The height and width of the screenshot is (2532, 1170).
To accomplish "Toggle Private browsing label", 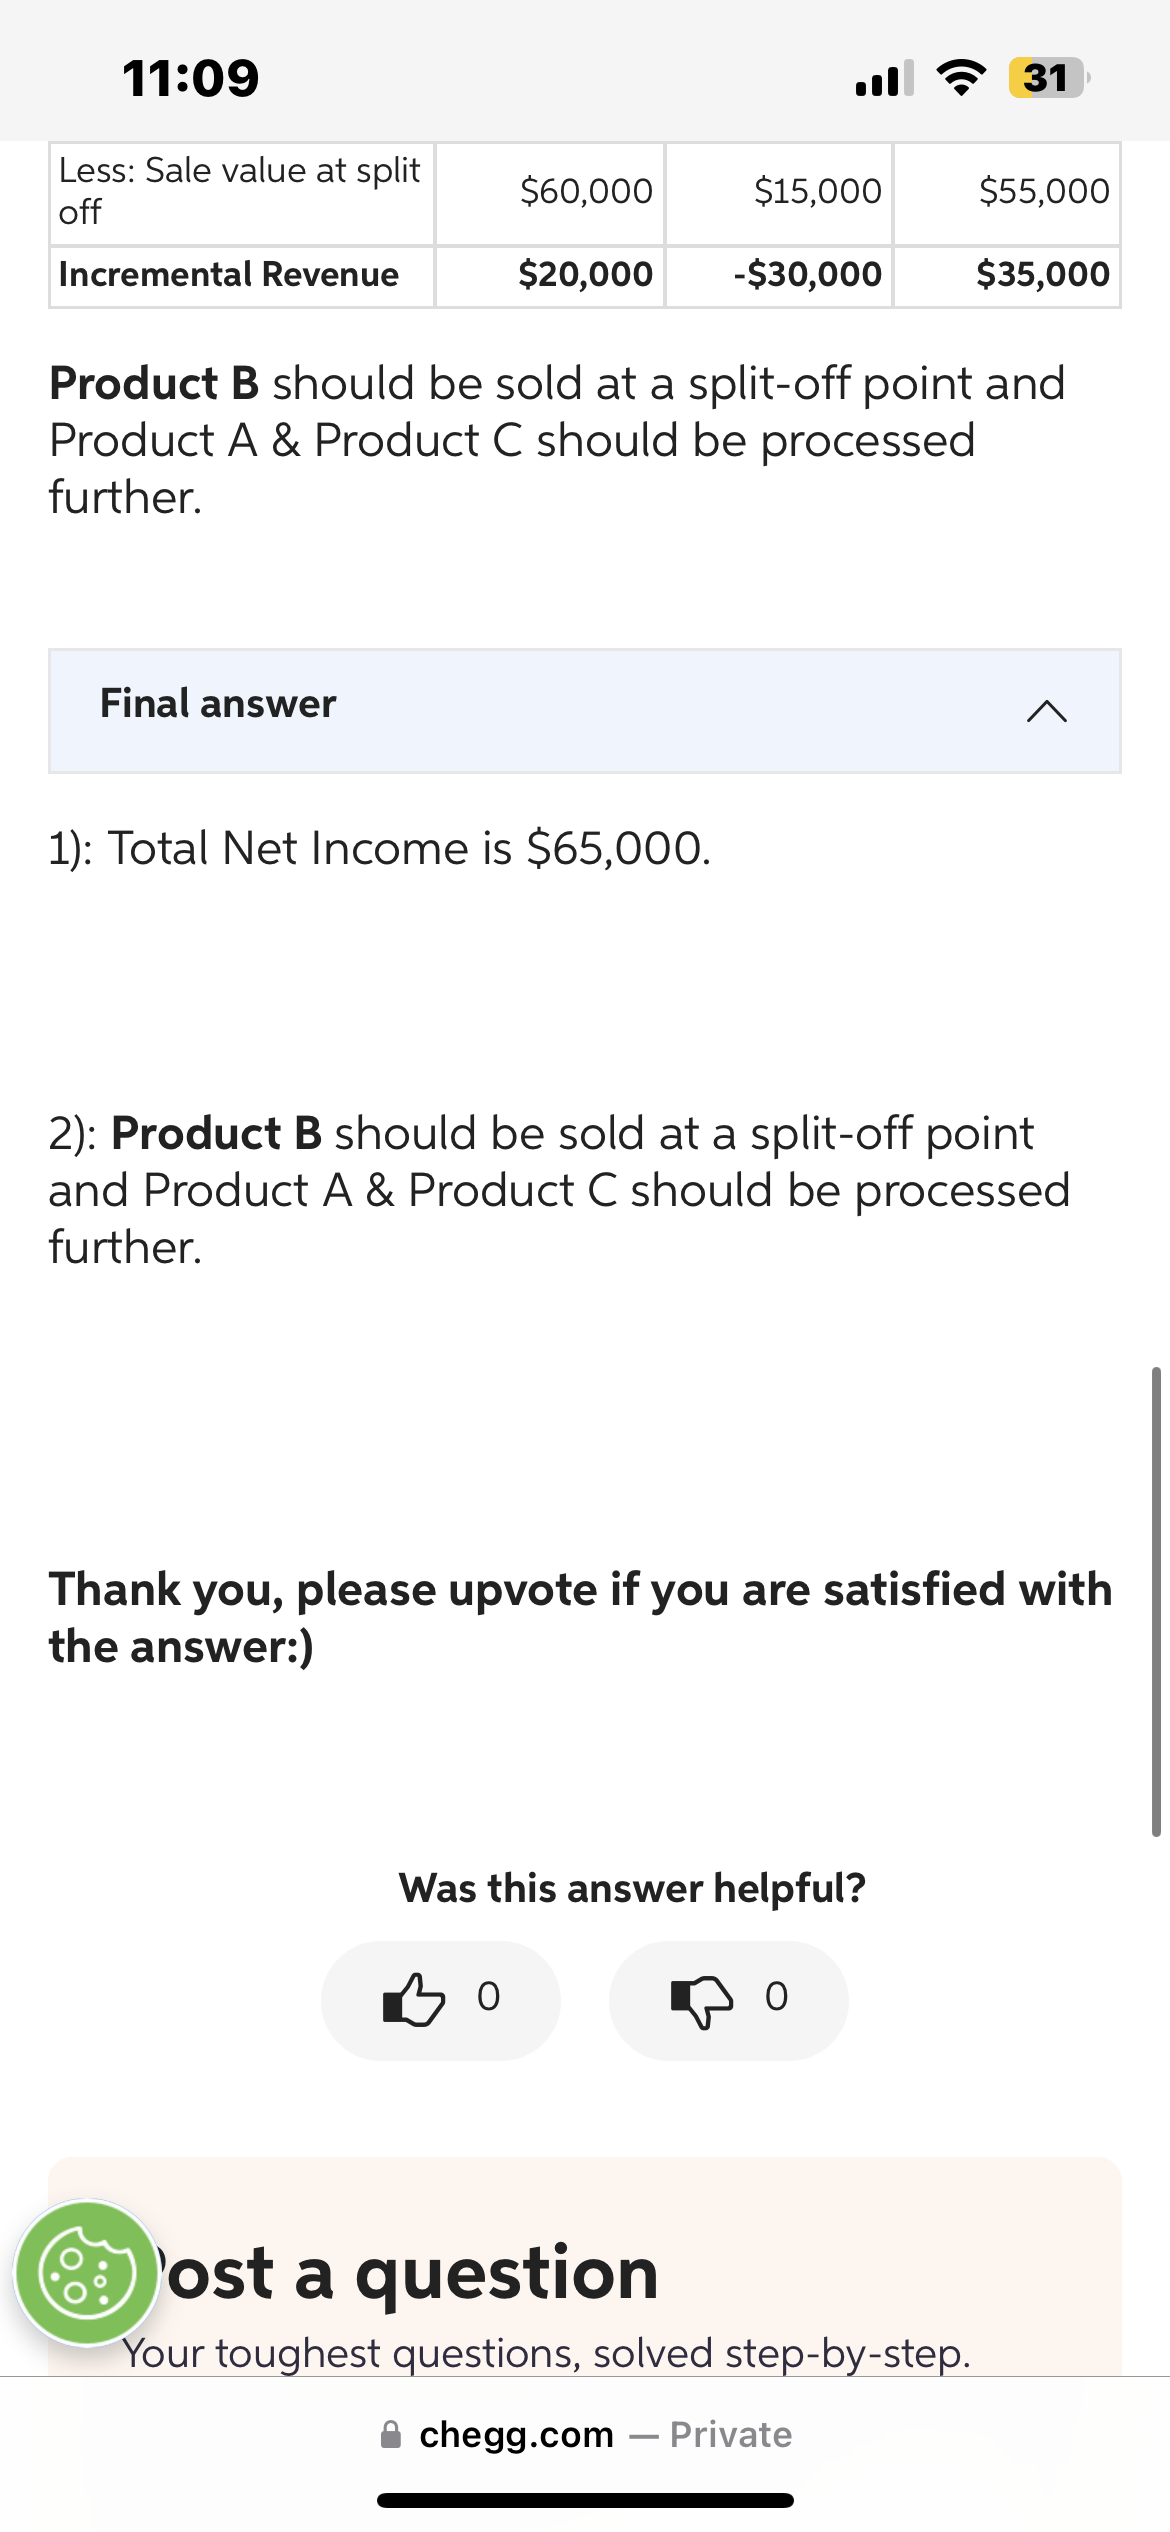I will (x=729, y=2434).
